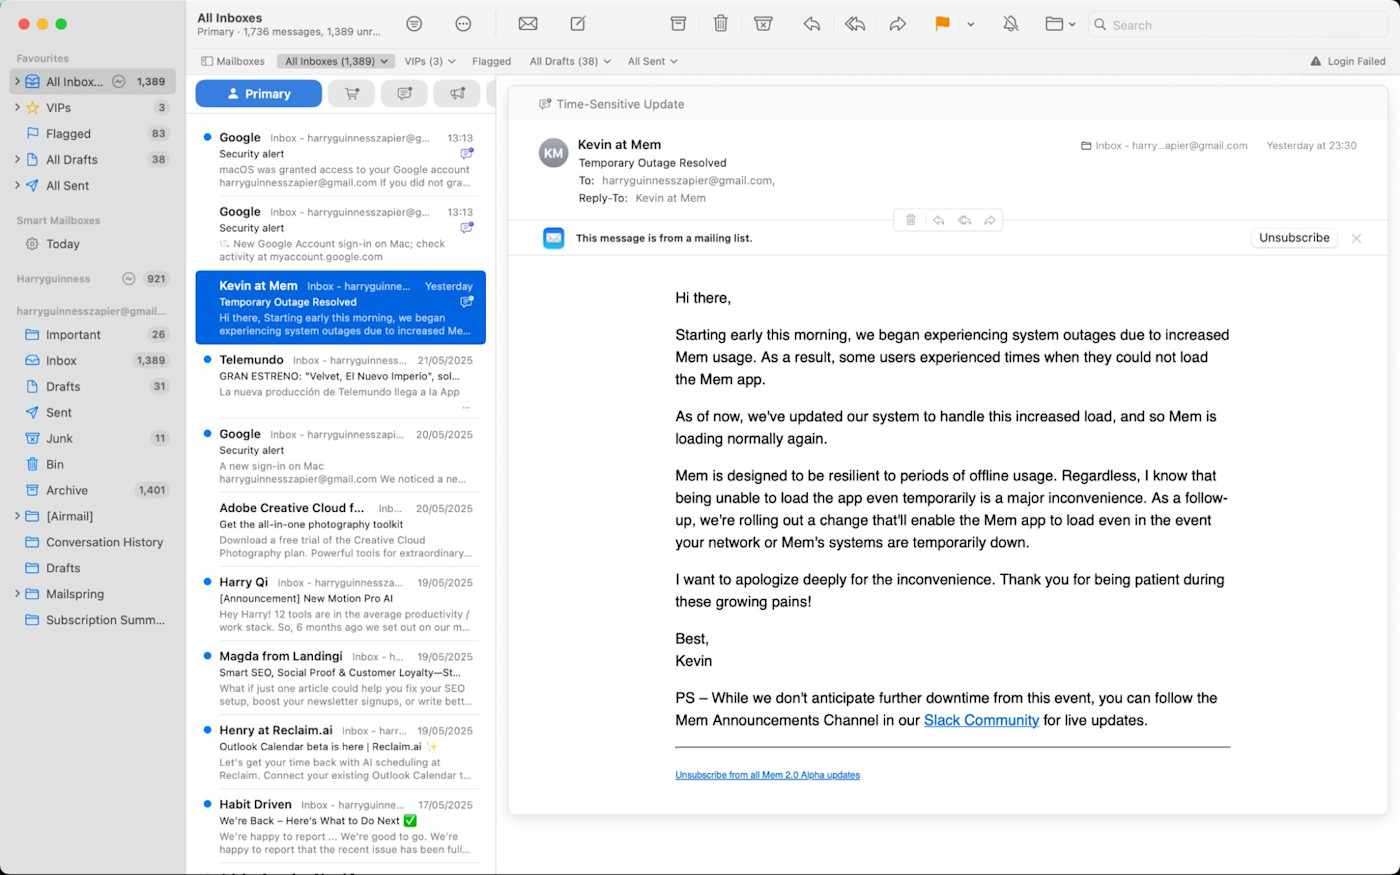
Task: Click the KM sender avatar
Action: pos(553,153)
